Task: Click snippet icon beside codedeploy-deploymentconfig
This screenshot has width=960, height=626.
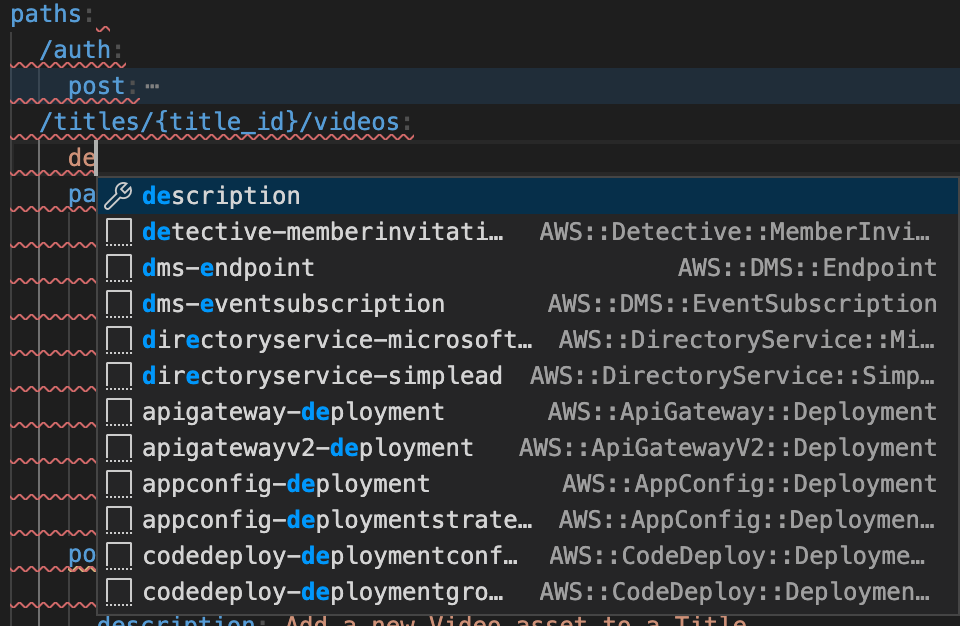Action: coord(119,556)
